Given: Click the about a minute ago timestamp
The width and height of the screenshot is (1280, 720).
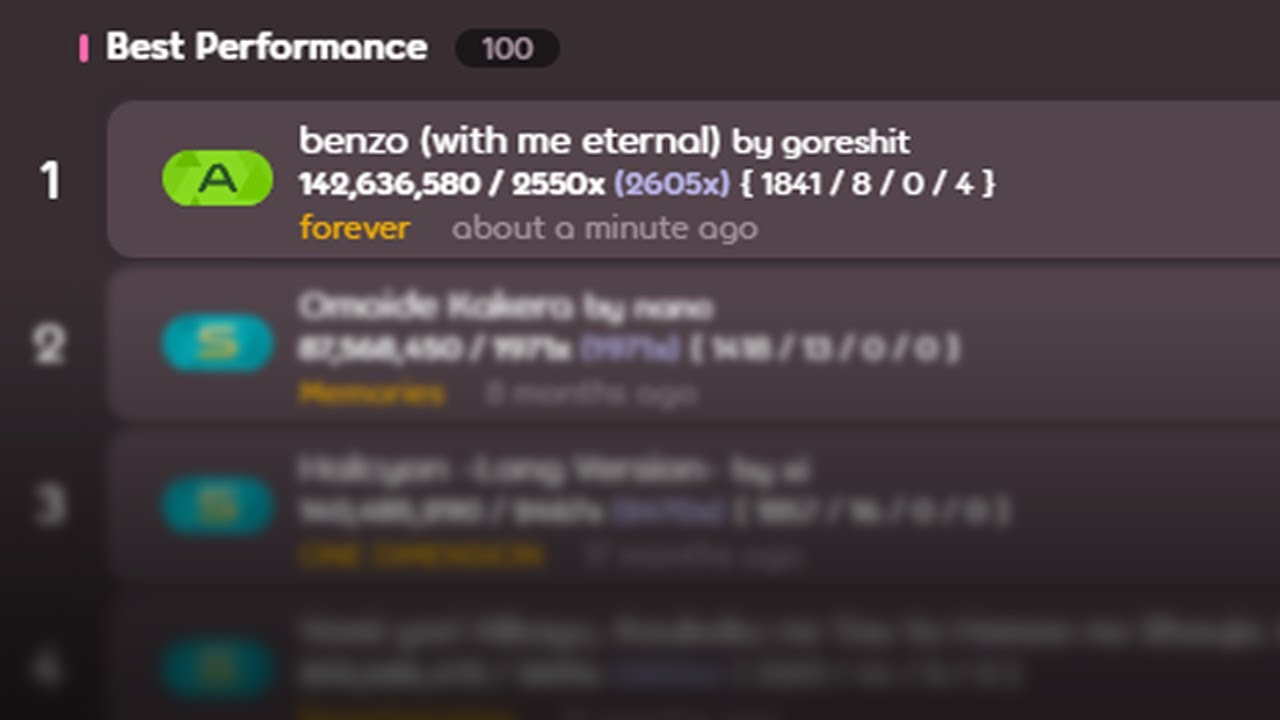Looking at the screenshot, I should [605, 229].
